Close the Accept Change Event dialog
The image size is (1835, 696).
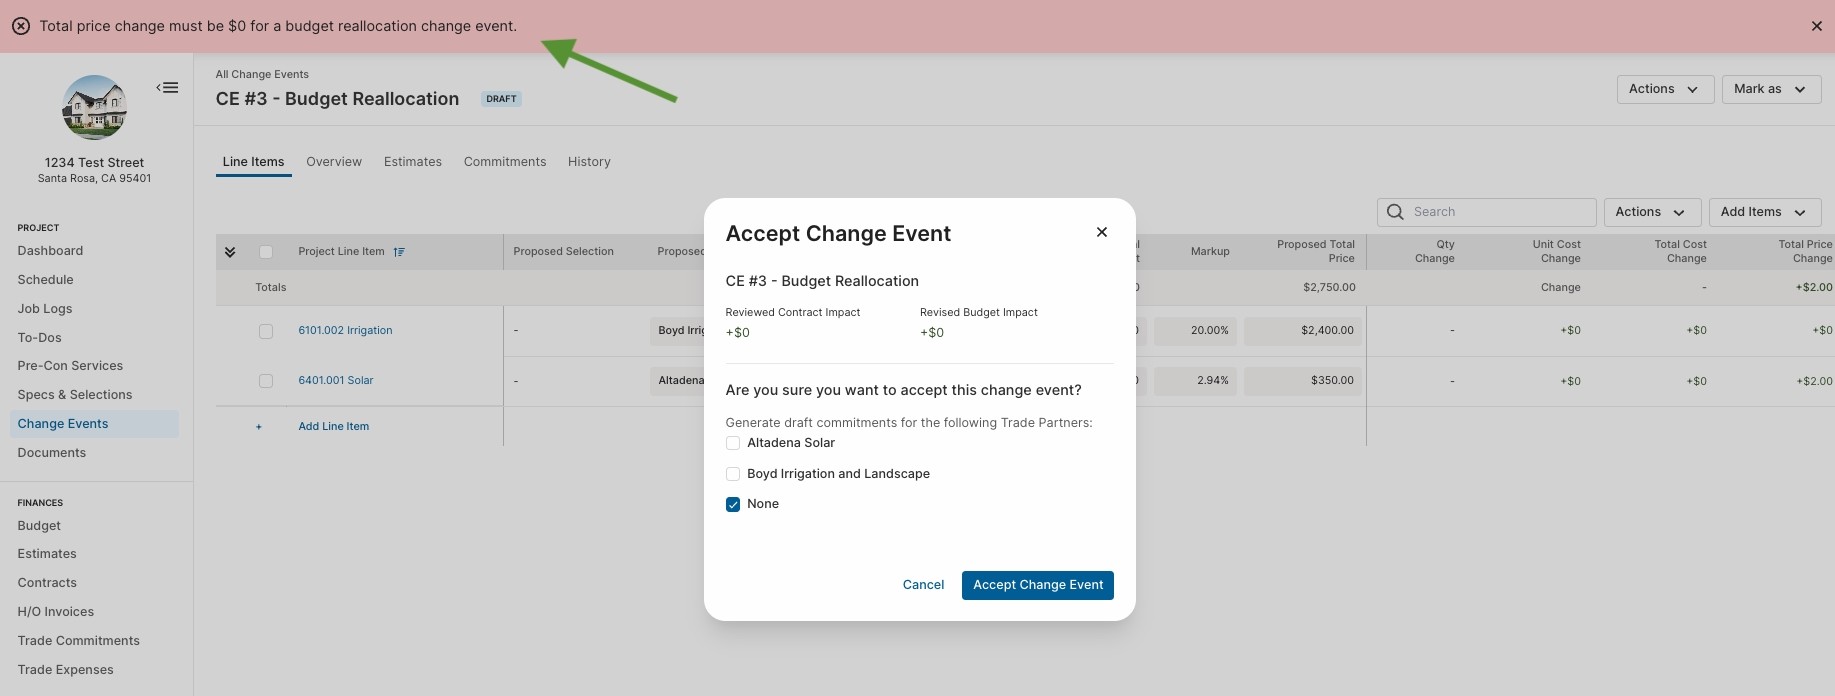(x=1102, y=232)
